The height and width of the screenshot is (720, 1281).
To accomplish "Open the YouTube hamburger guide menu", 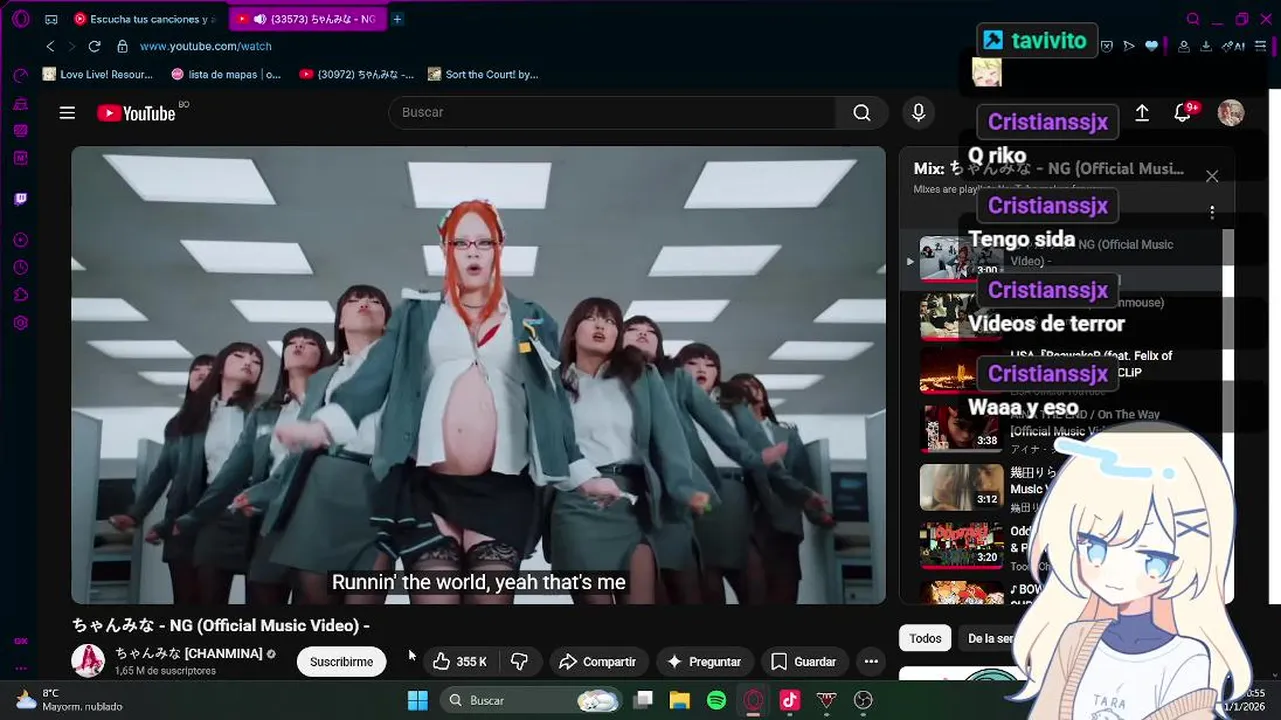I will [x=67, y=113].
